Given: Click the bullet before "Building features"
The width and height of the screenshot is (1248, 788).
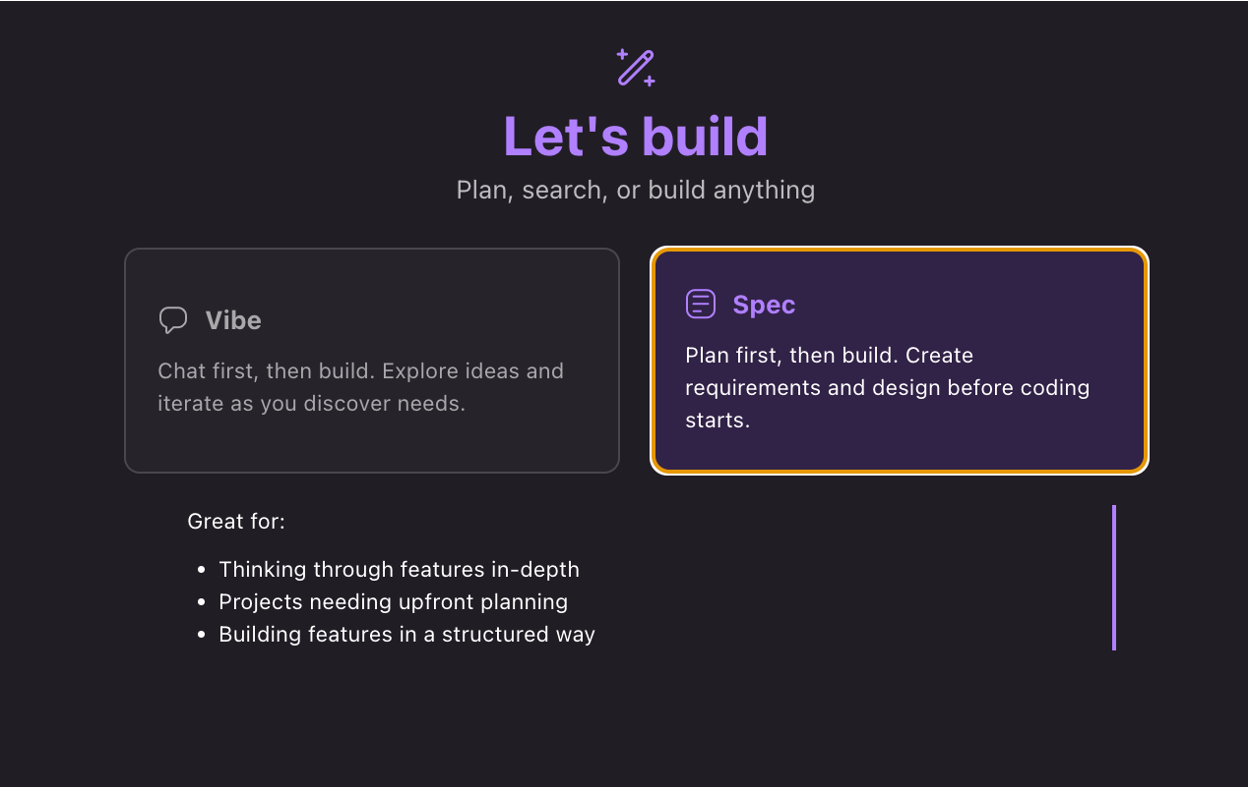Looking at the screenshot, I should pos(201,635).
